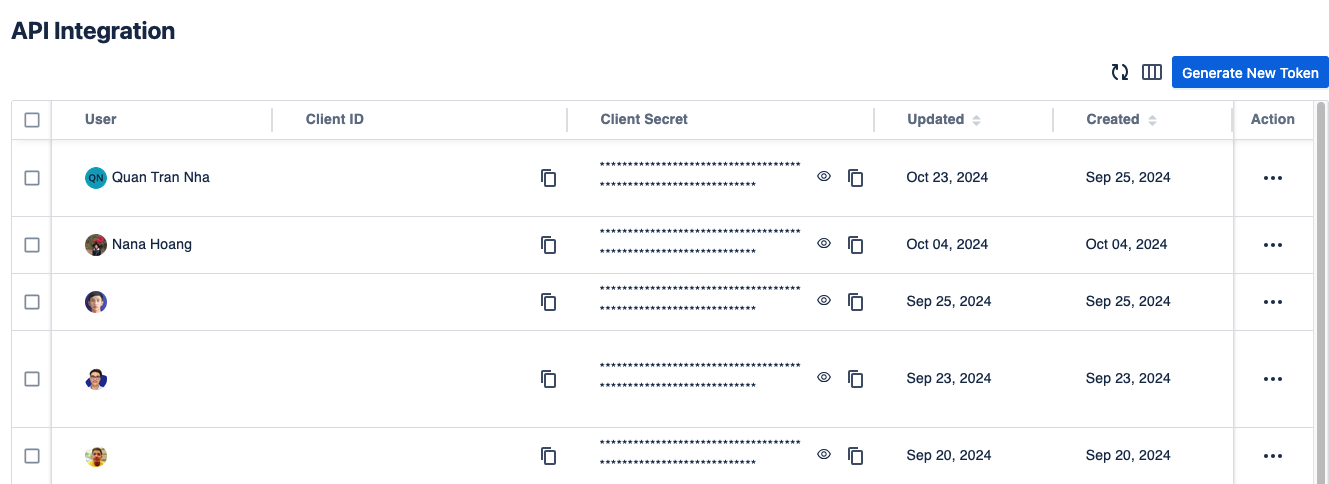The height and width of the screenshot is (484, 1329).
Task: Copy Client Secret updated Sep 23, 2024
Action: pos(855,379)
